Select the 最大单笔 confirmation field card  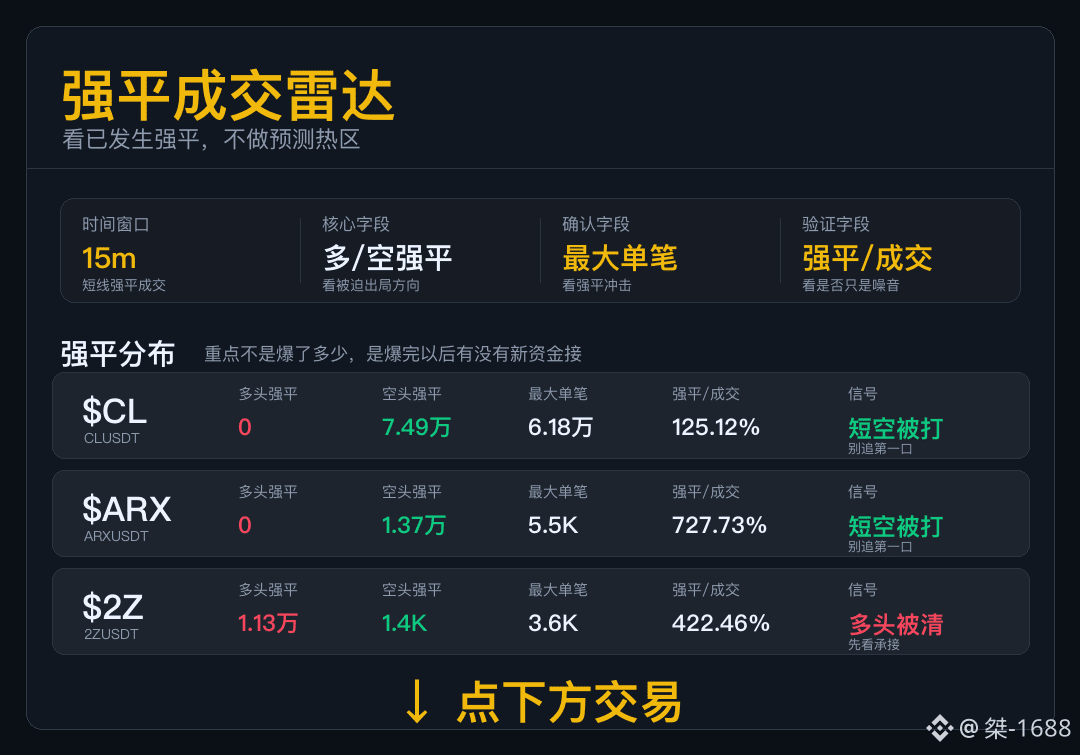tap(660, 251)
